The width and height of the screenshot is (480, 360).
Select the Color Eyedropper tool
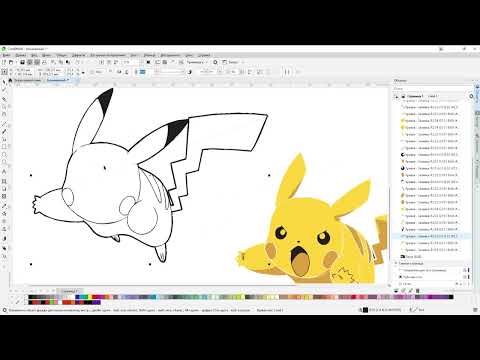pyautogui.click(x=4, y=206)
